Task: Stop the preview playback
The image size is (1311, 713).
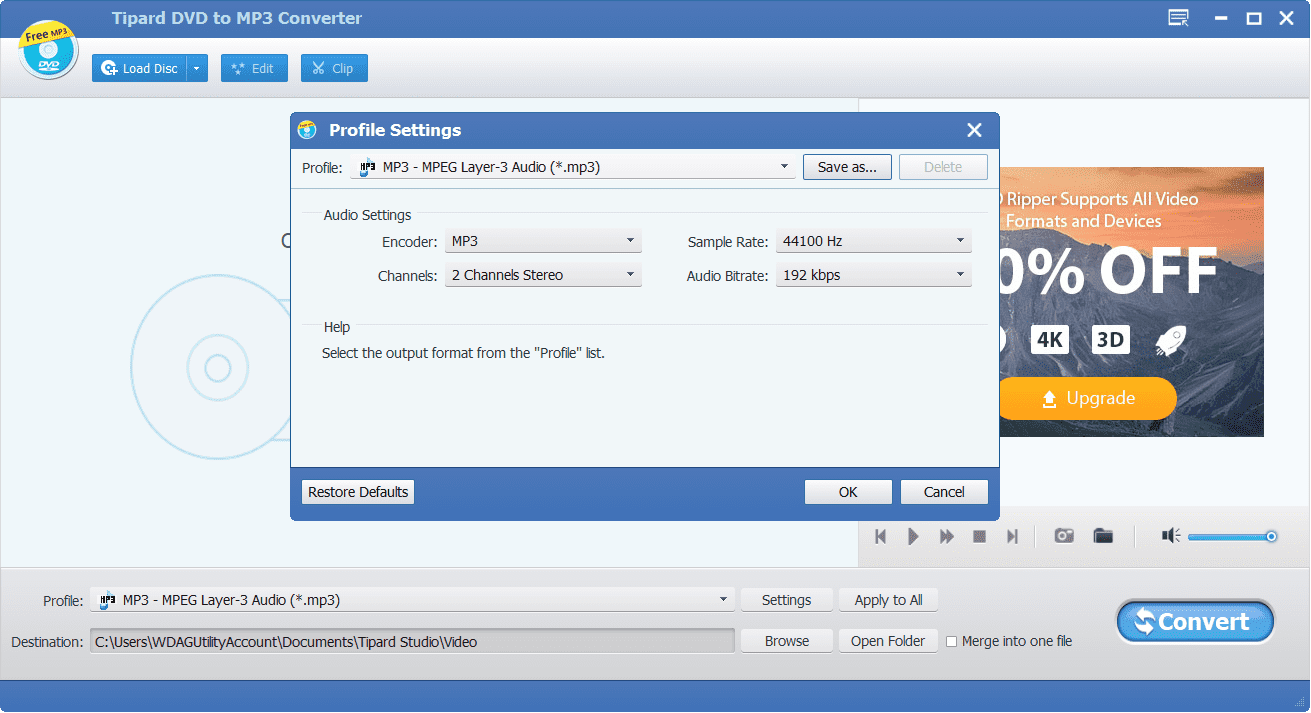Action: 980,537
